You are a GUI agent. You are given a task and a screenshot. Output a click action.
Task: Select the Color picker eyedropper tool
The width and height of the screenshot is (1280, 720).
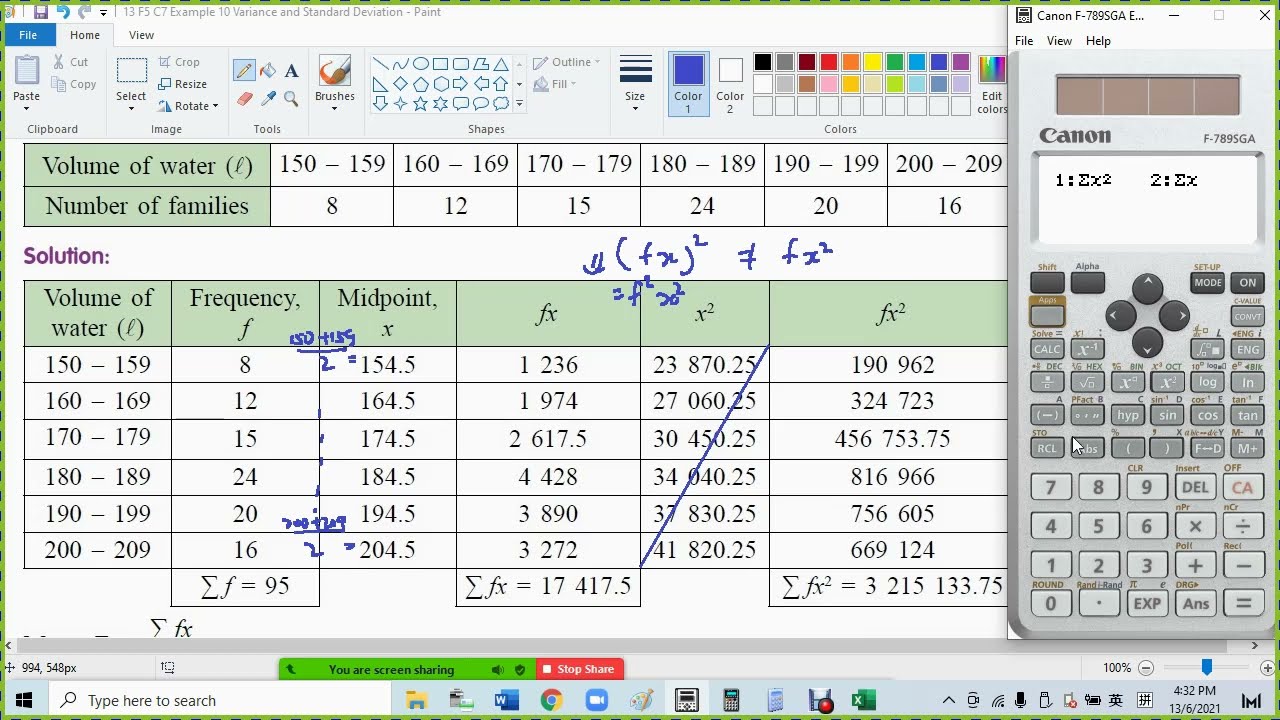[x=268, y=98]
